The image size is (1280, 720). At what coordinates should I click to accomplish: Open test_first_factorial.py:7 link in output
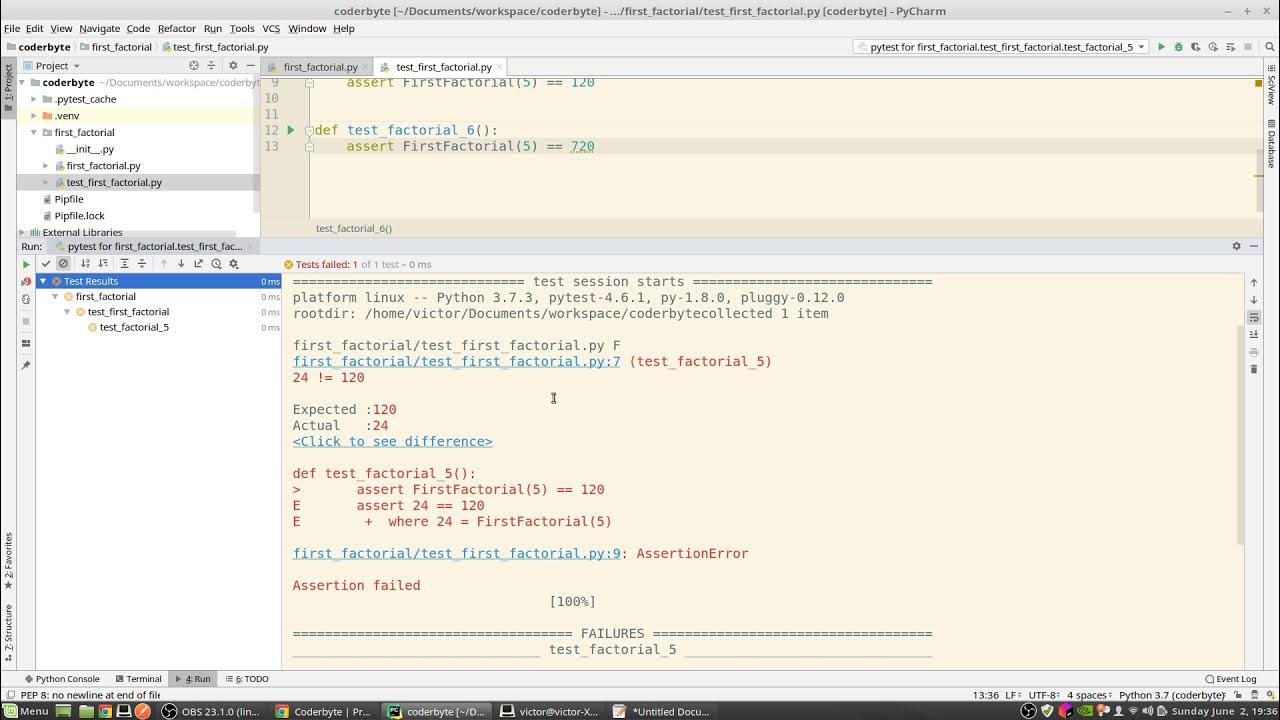(x=456, y=361)
